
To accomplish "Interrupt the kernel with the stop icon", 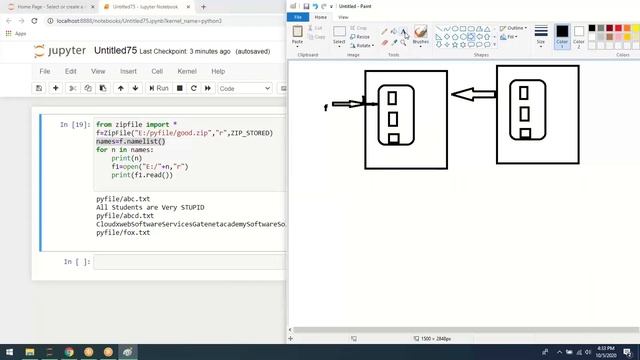I will [x=180, y=88].
